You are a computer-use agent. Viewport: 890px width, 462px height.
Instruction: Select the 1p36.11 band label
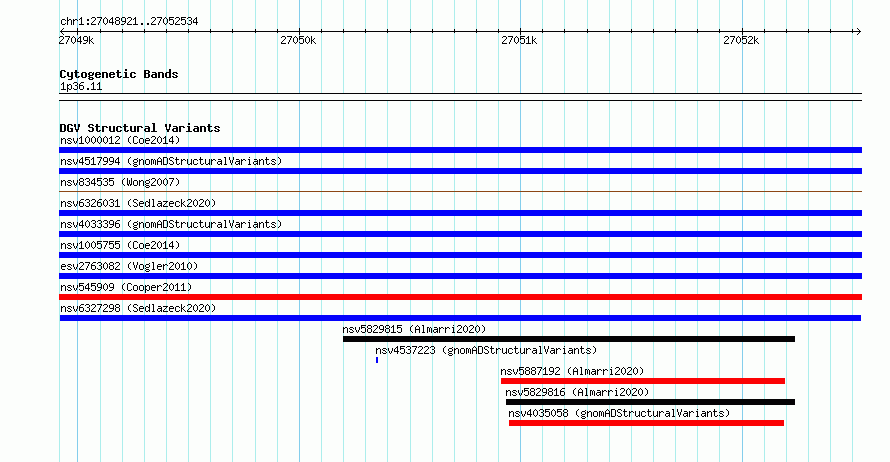tap(81, 86)
